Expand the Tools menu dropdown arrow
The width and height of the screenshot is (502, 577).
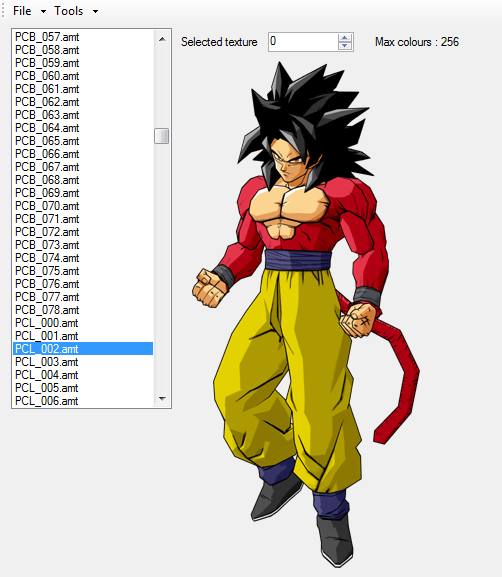click(95, 11)
